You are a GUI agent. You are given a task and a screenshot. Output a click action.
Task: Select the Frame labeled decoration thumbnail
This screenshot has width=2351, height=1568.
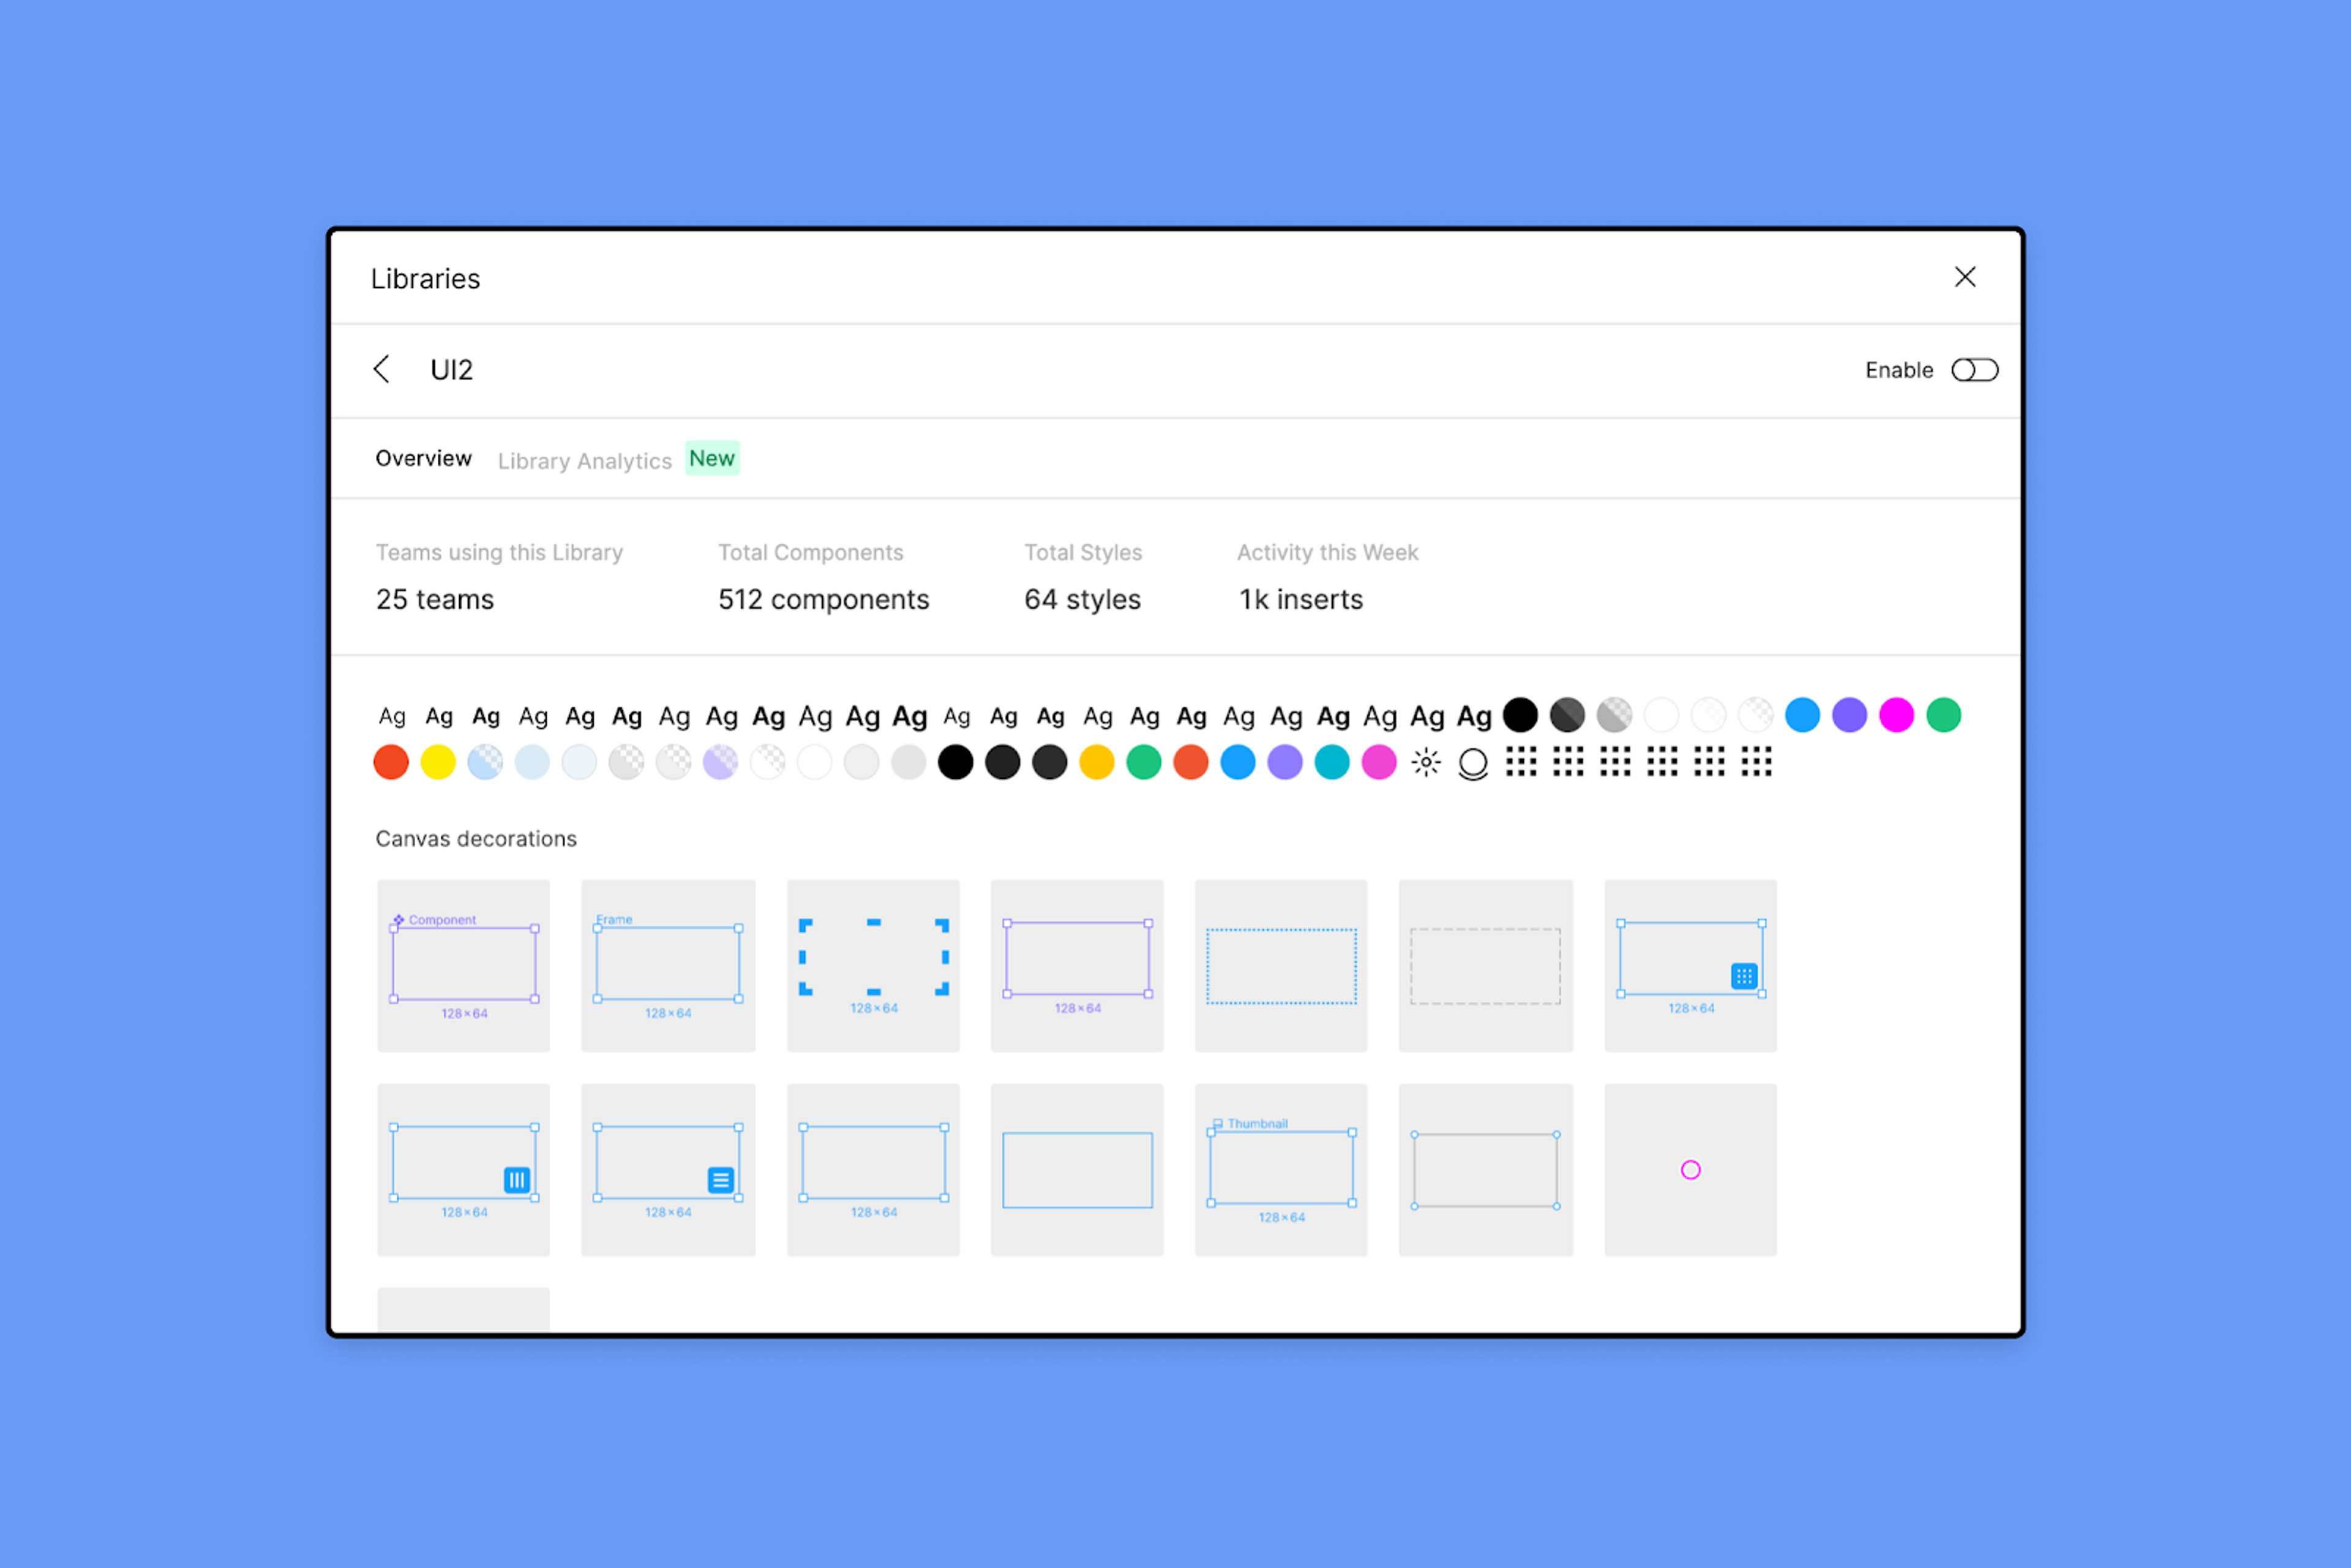pos(668,965)
